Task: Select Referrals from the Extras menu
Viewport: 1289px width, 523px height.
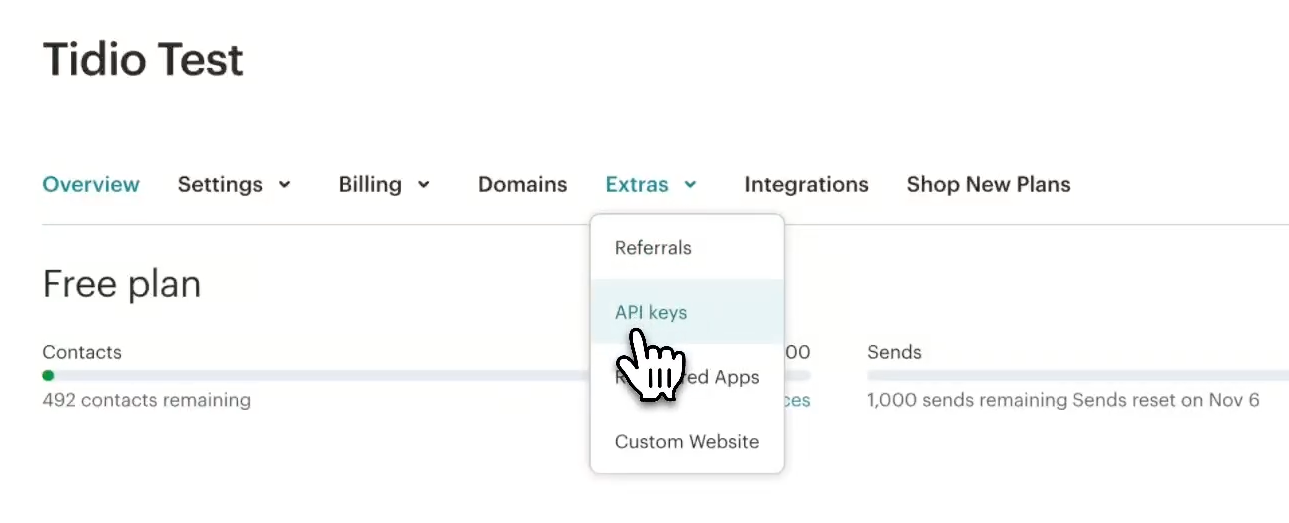Action: pos(653,248)
